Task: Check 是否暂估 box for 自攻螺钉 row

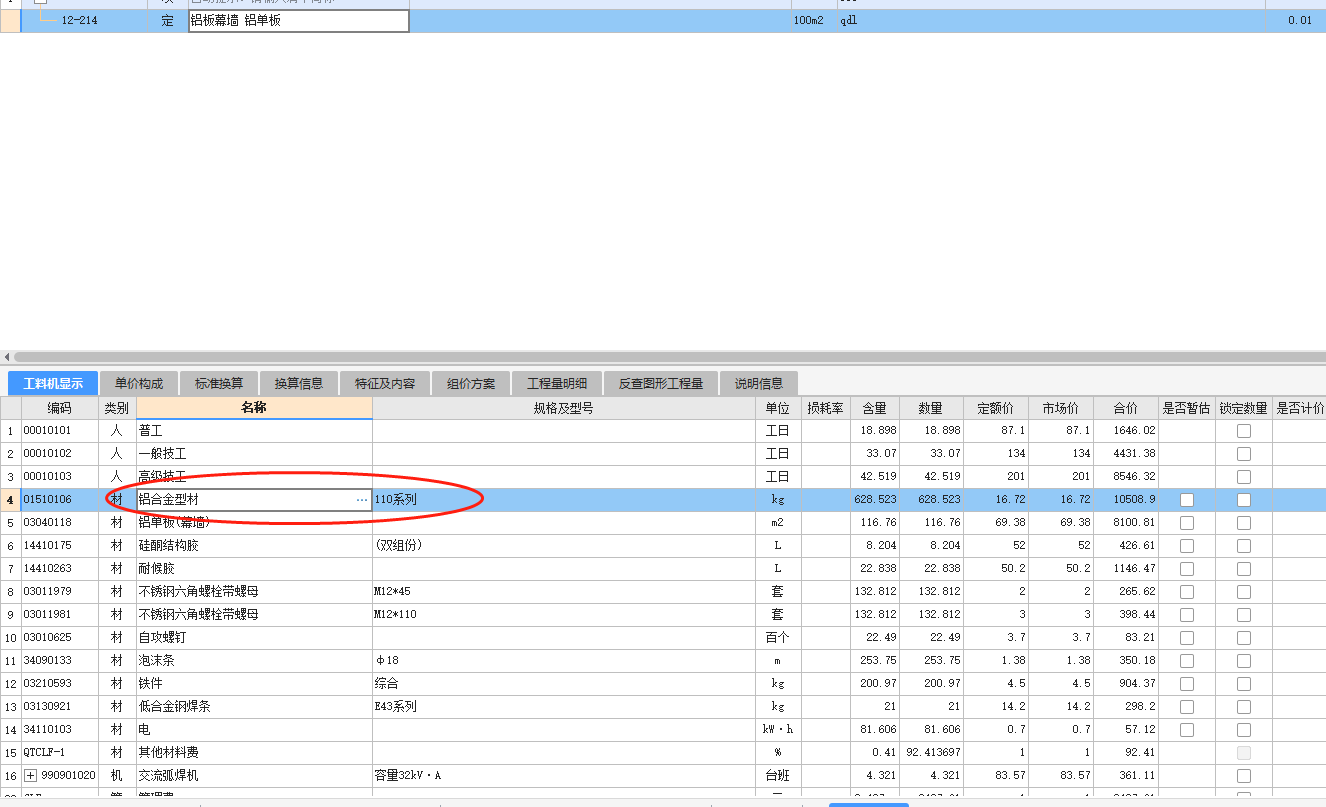Action: [x=1187, y=638]
